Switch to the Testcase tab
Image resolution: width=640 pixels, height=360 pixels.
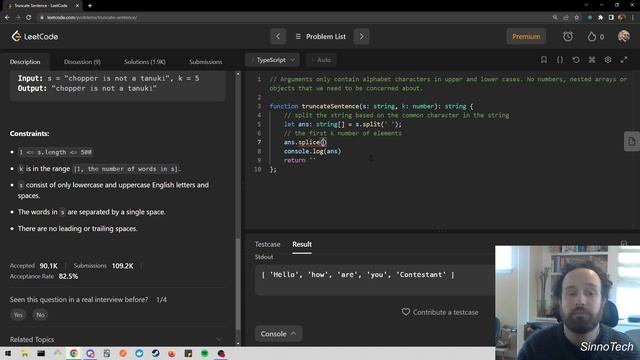(267, 244)
